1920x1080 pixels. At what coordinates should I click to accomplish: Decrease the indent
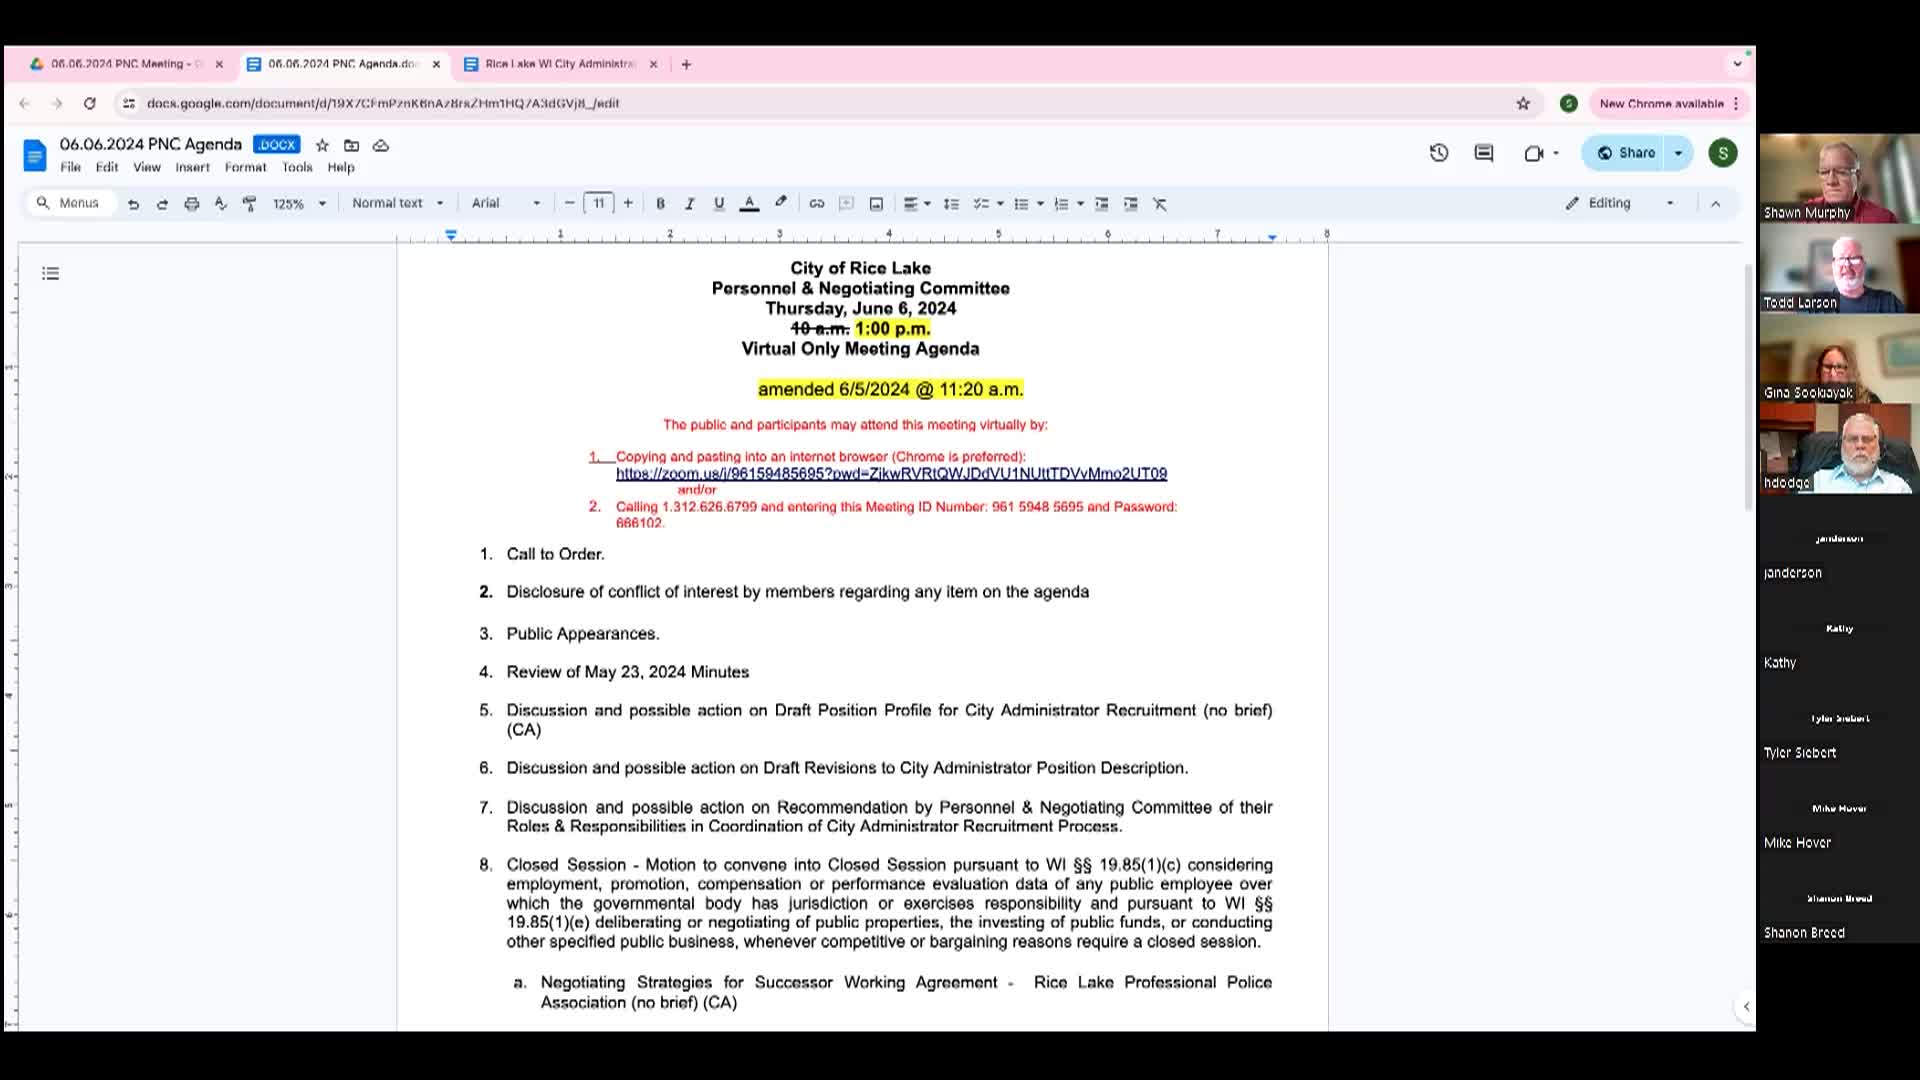[x=1101, y=204]
